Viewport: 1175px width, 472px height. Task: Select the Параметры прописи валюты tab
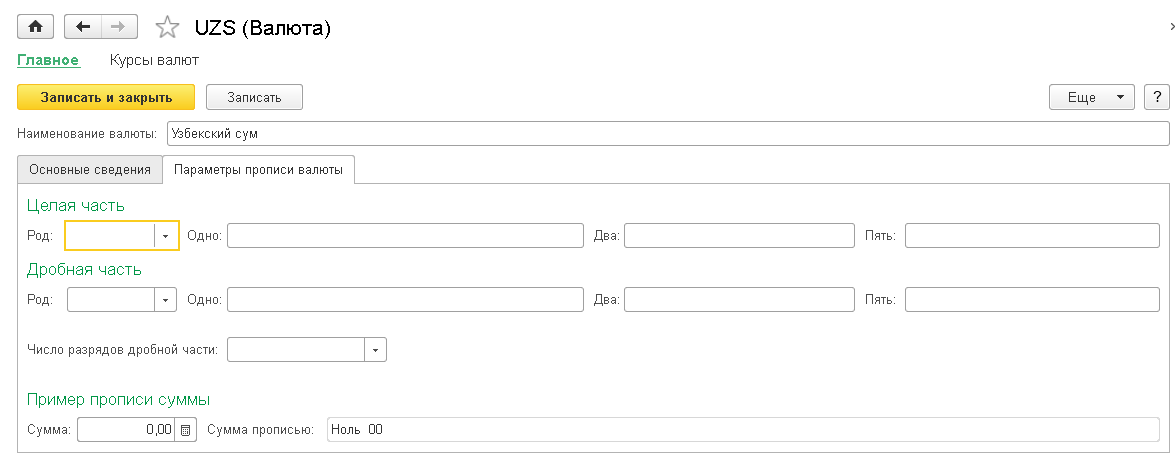pyautogui.click(x=258, y=170)
